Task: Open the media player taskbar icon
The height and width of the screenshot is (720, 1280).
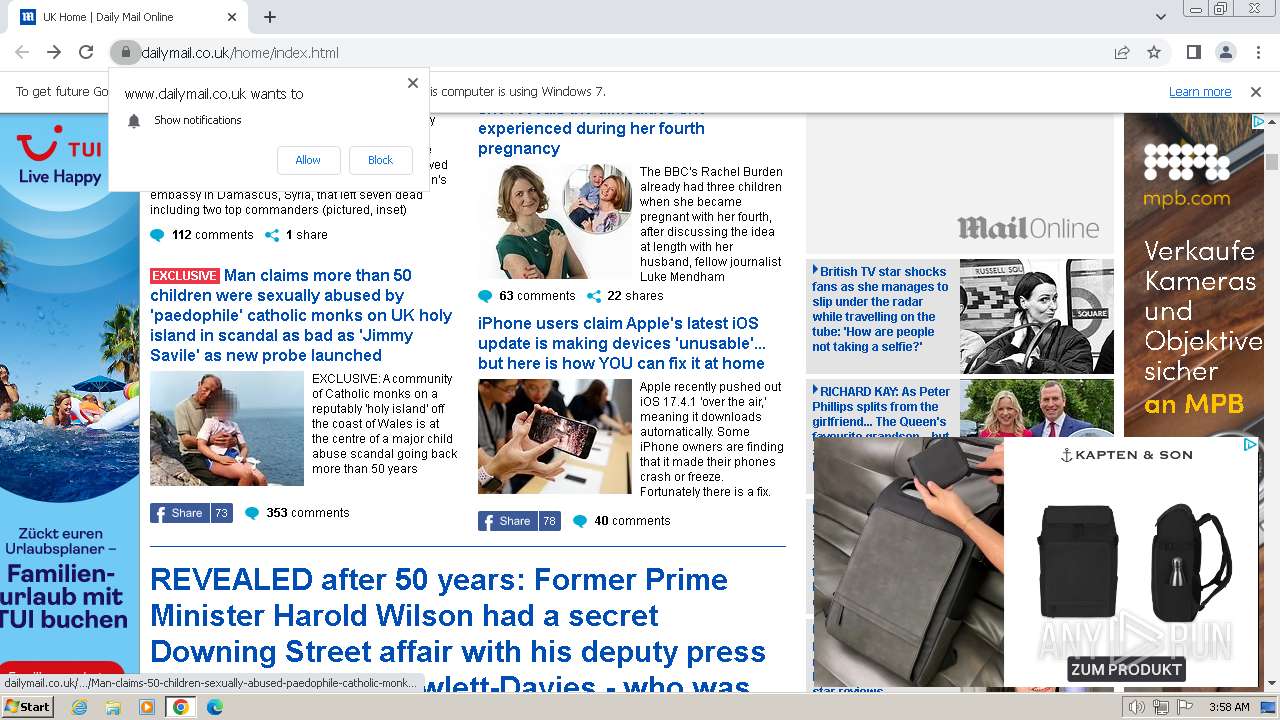Action: pos(147,707)
